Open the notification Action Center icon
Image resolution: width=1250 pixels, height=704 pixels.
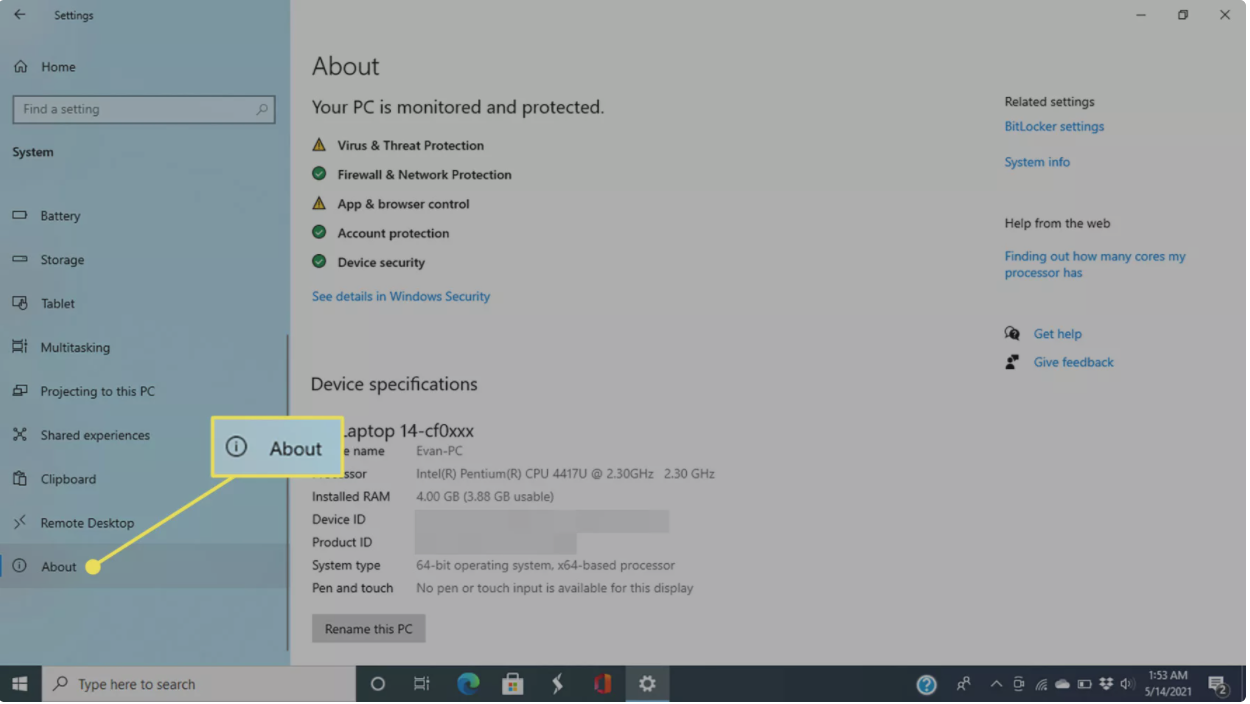[1217, 685]
